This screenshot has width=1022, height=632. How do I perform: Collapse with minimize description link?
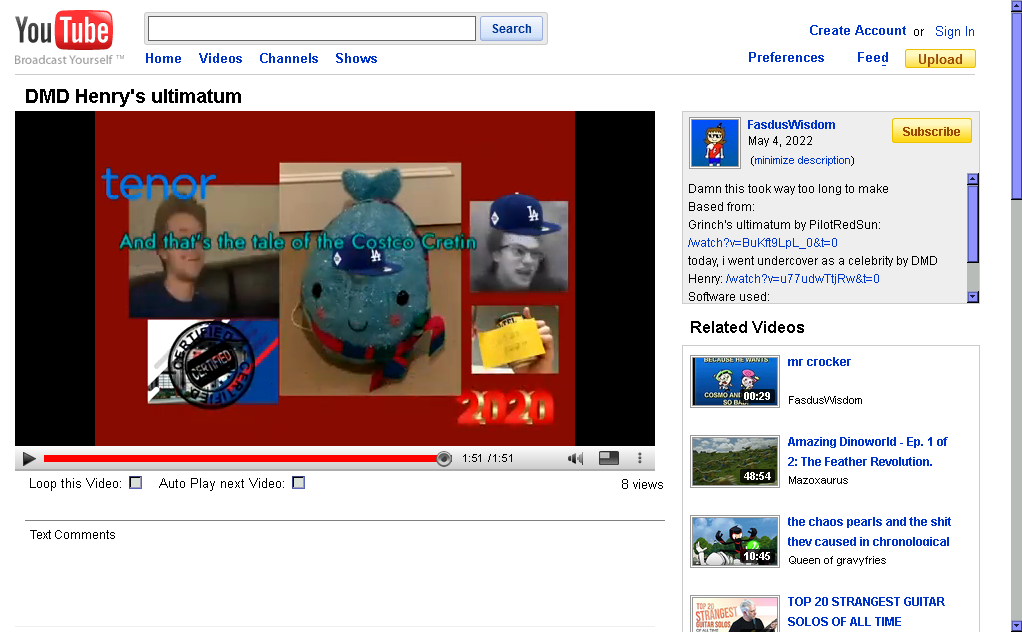[x=802, y=160]
